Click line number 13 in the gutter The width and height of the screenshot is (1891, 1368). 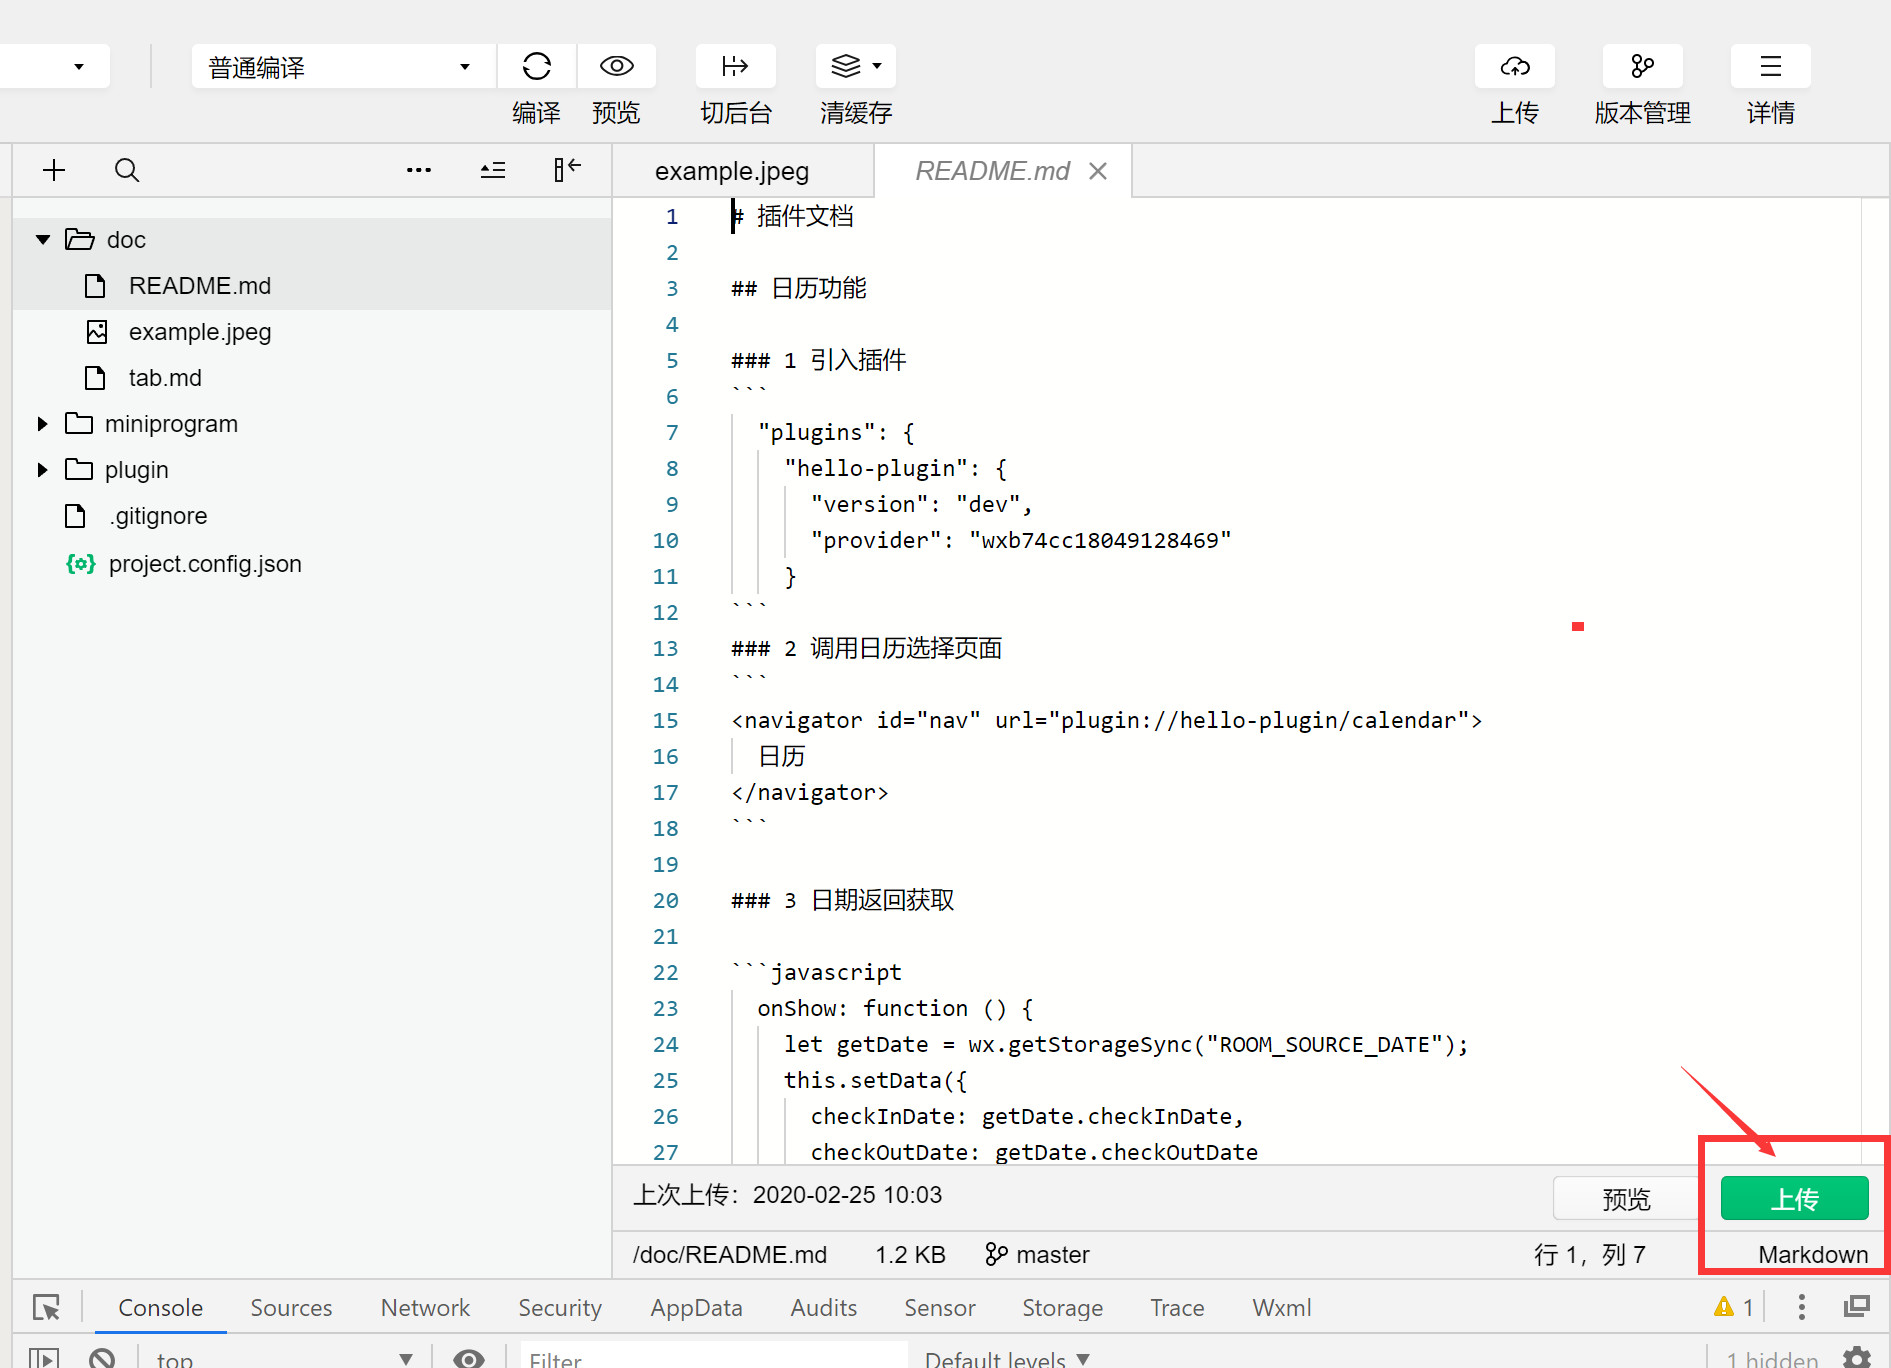tap(665, 648)
